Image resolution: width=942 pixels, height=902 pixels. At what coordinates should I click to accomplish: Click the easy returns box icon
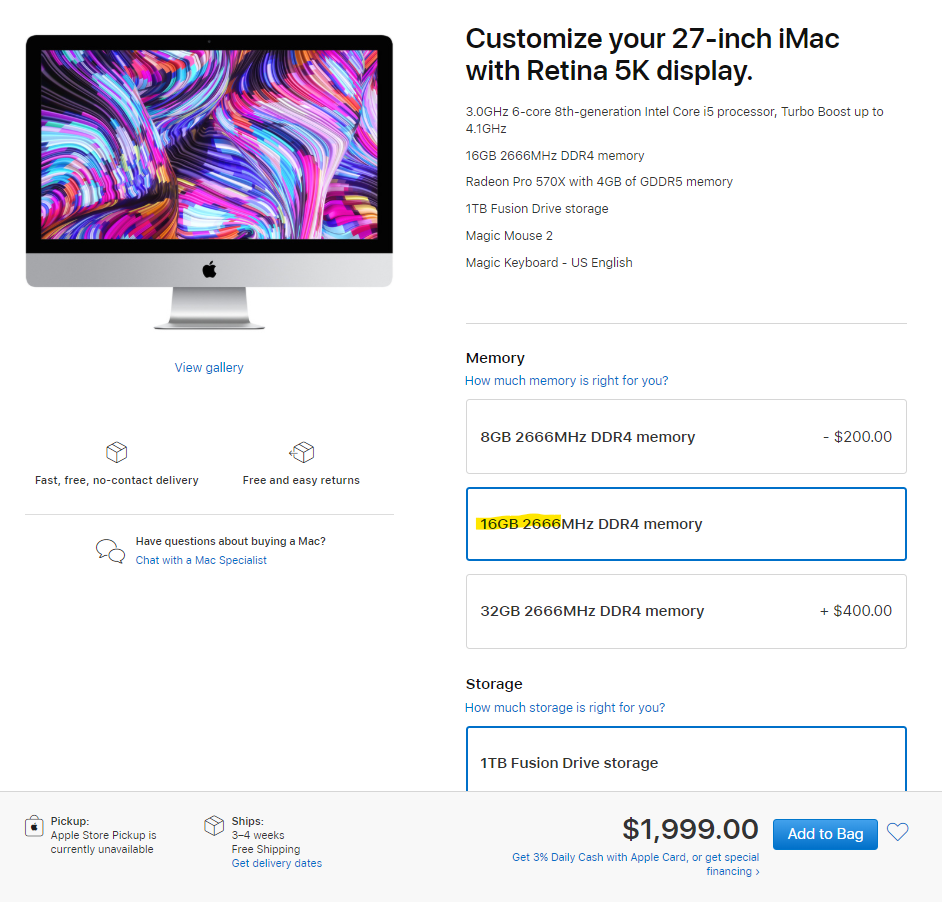[301, 453]
